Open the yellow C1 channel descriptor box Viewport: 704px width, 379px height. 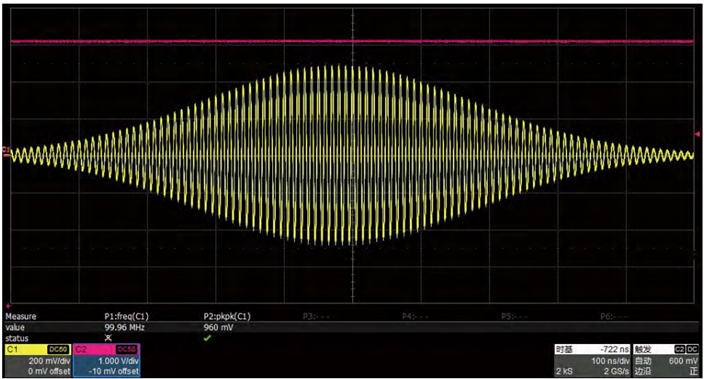pyautogui.click(x=38, y=360)
